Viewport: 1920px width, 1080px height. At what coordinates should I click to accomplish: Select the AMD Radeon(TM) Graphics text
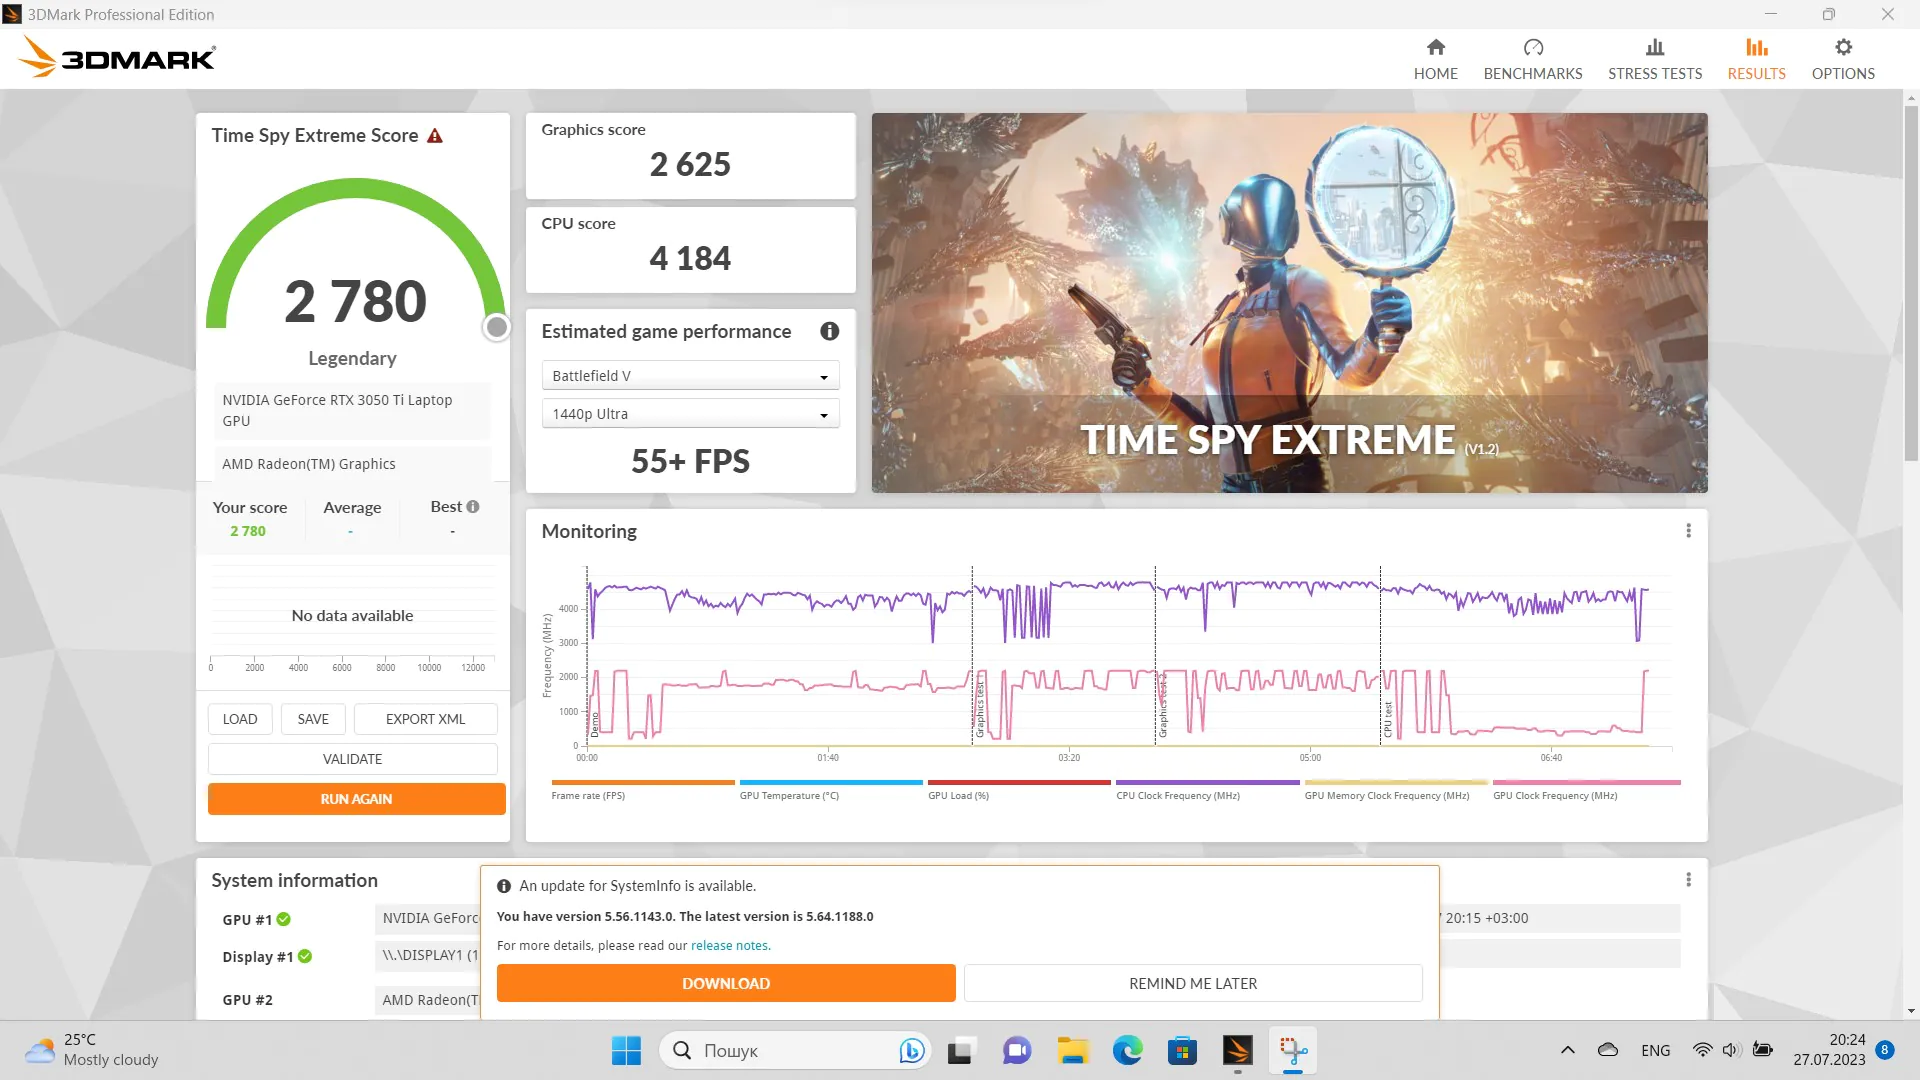coord(308,464)
